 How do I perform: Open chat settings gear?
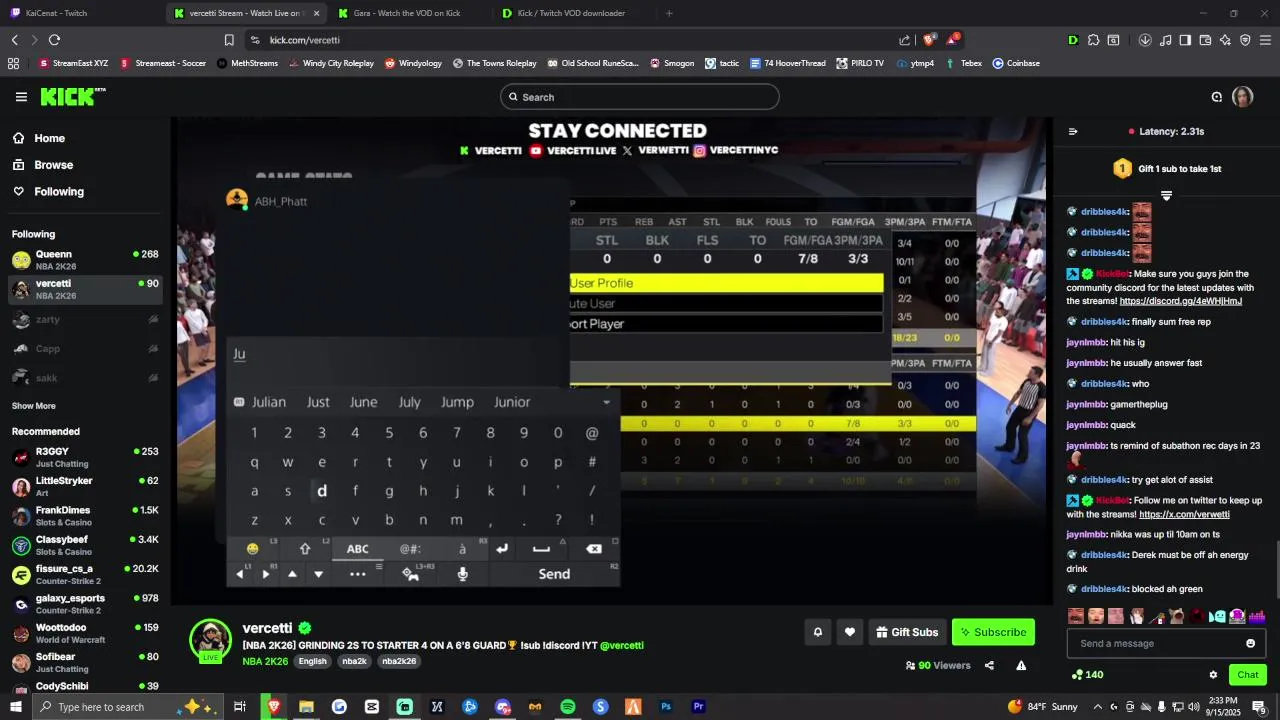point(1213,675)
